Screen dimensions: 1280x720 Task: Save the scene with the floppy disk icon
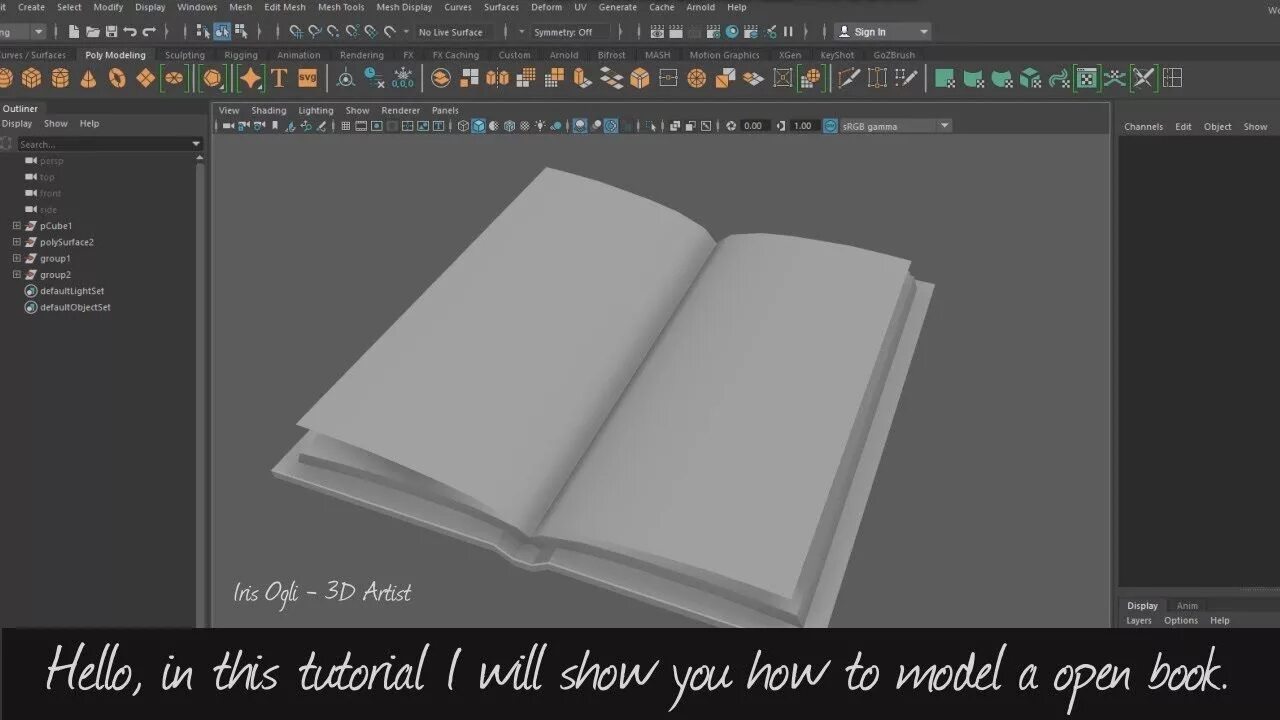tap(111, 32)
